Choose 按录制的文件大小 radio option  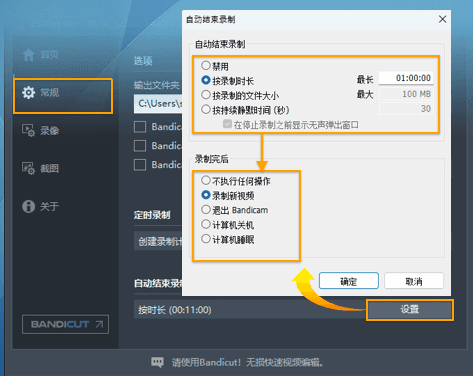206,95
